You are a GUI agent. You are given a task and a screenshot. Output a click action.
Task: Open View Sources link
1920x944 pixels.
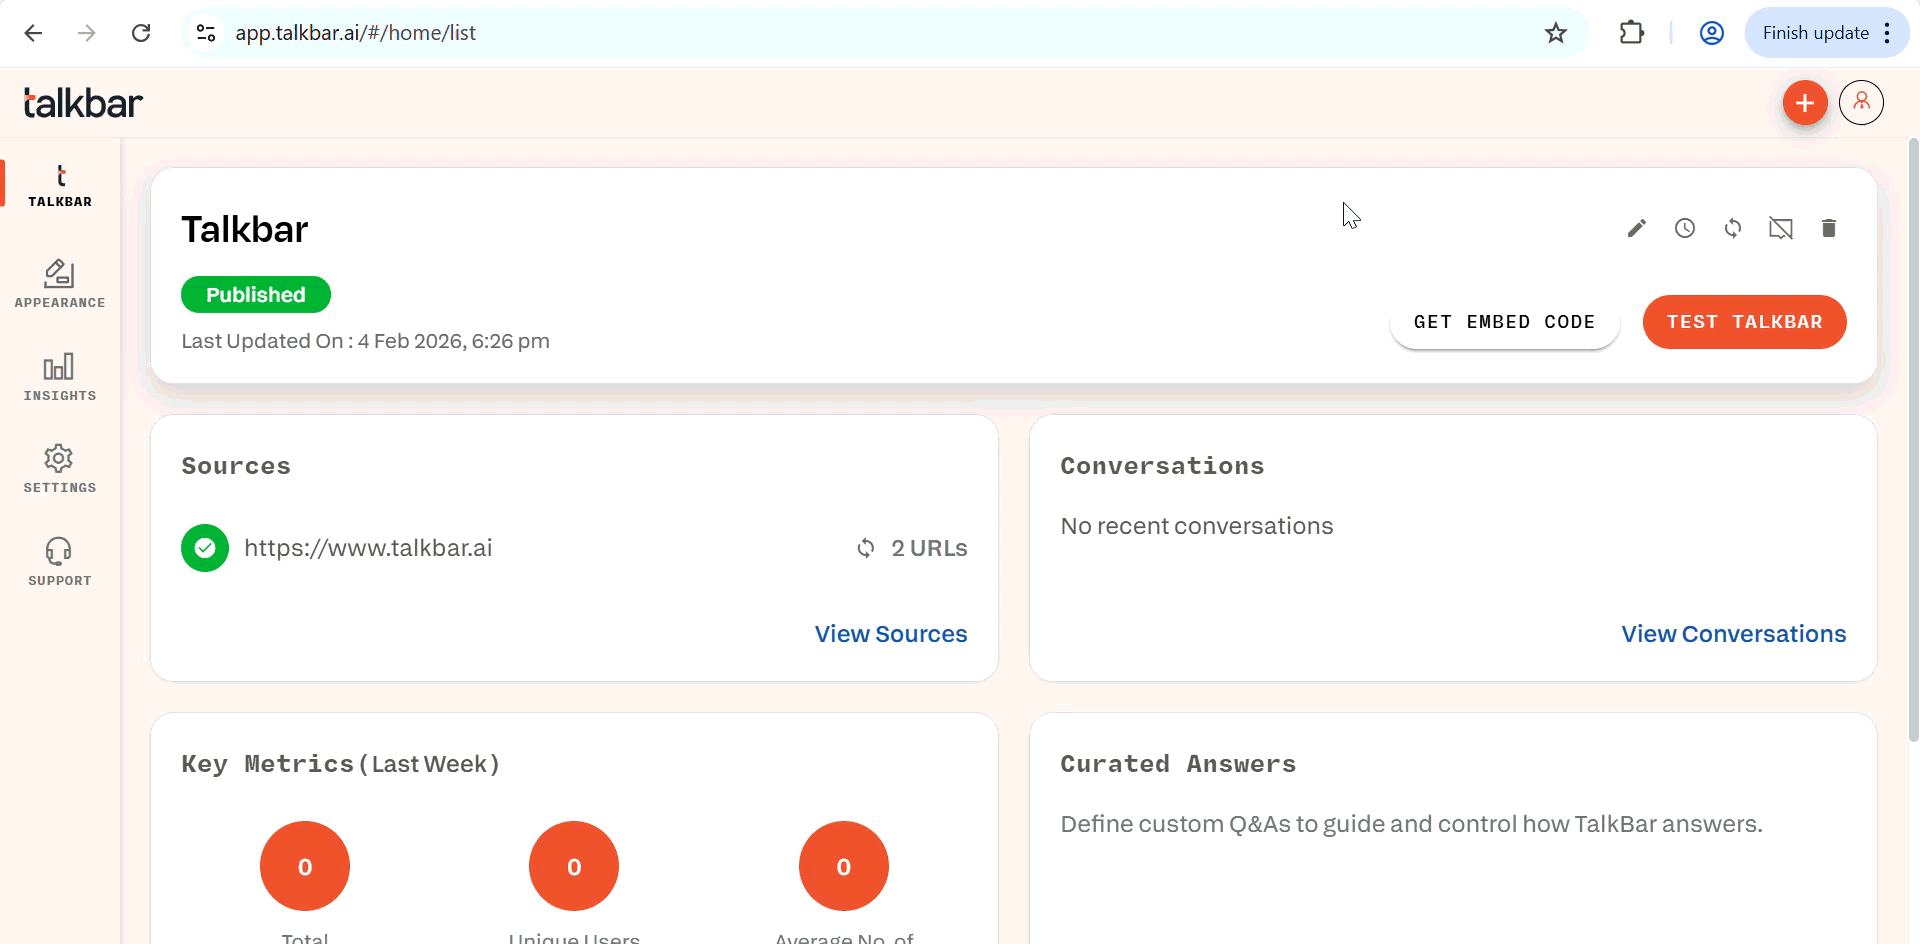pyautogui.click(x=890, y=634)
